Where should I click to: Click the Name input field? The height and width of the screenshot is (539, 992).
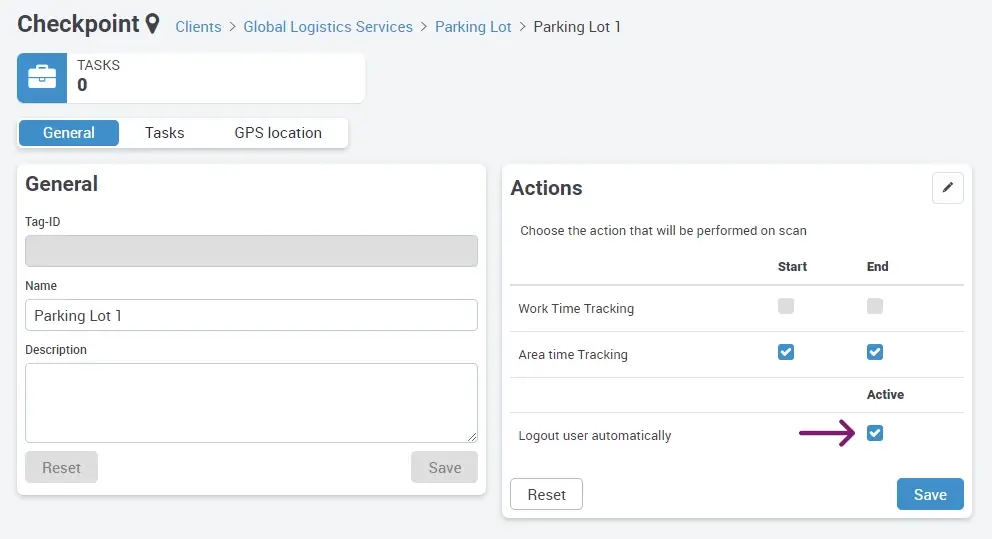click(x=251, y=315)
